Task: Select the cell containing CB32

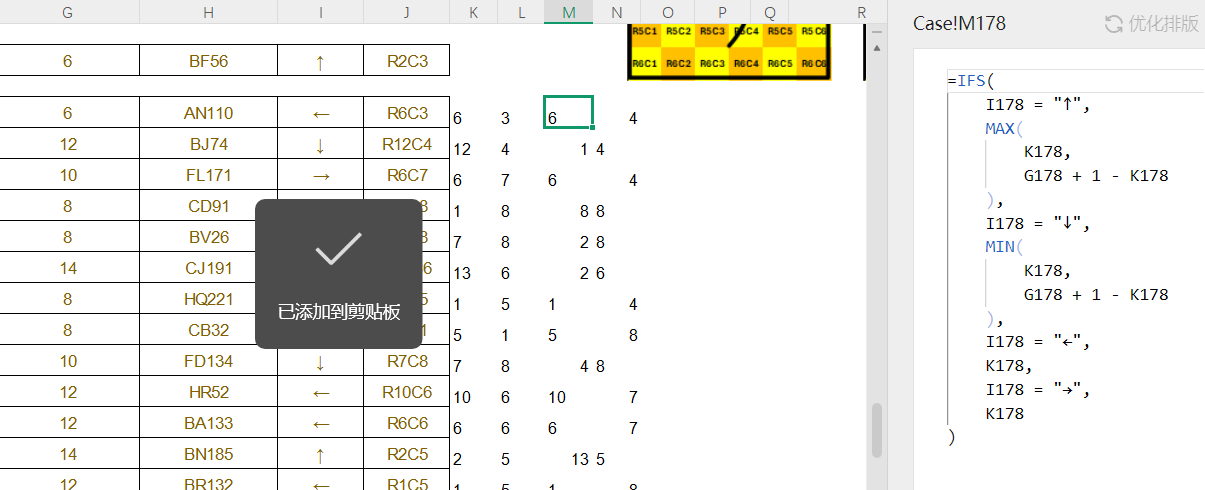Action: tap(208, 330)
